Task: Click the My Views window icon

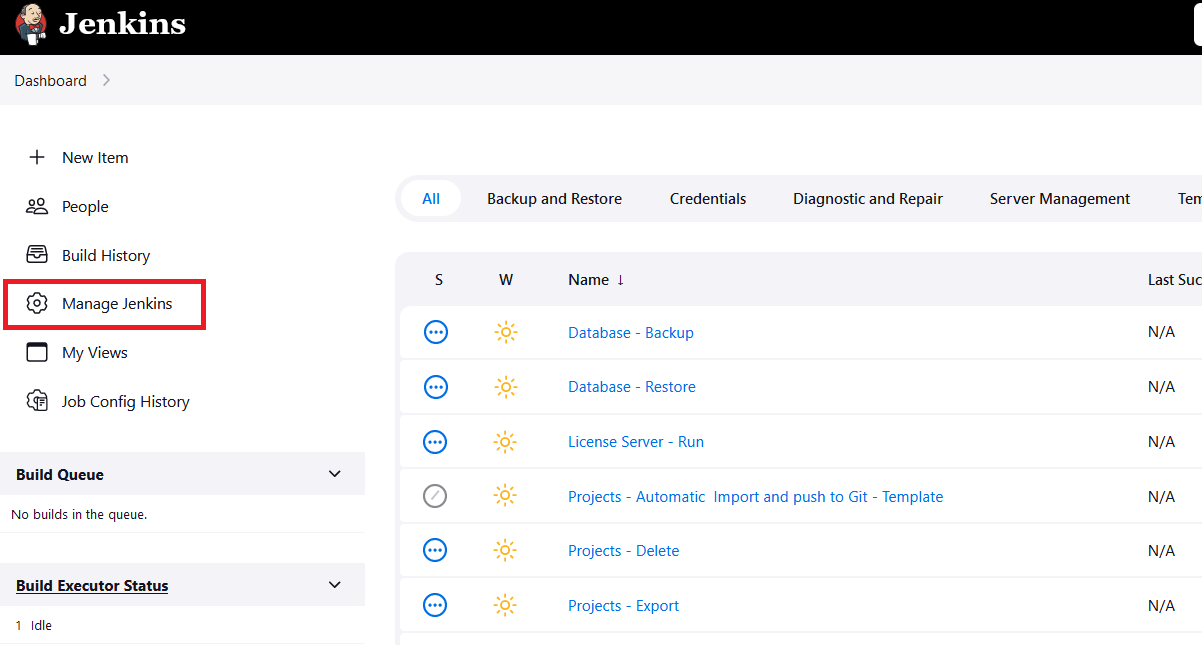Action: (x=37, y=352)
